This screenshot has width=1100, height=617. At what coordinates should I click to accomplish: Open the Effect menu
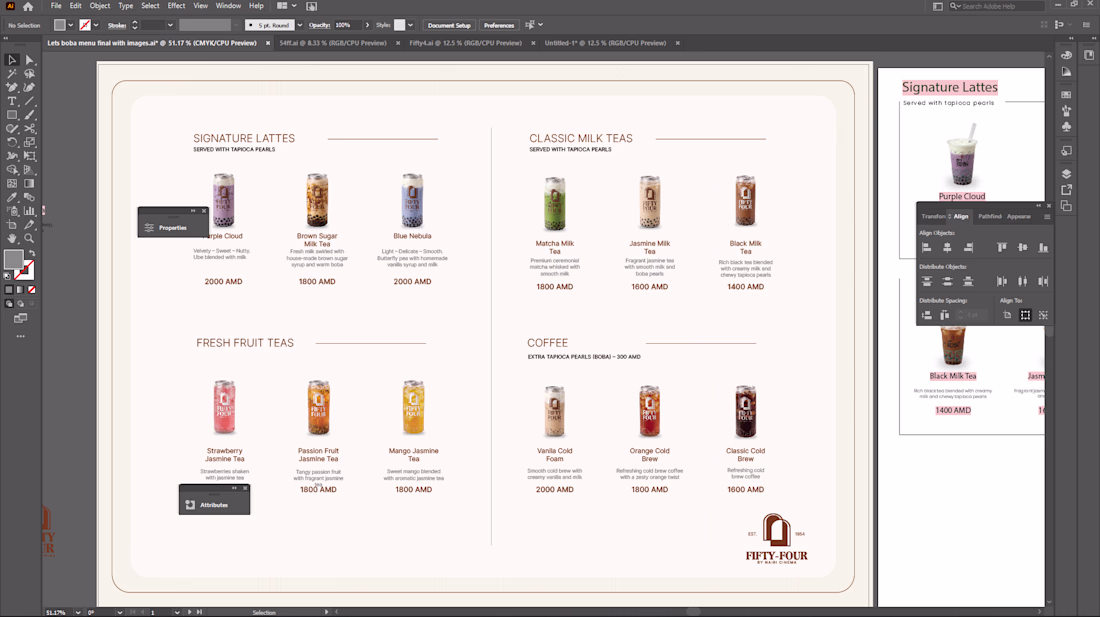(x=176, y=6)
